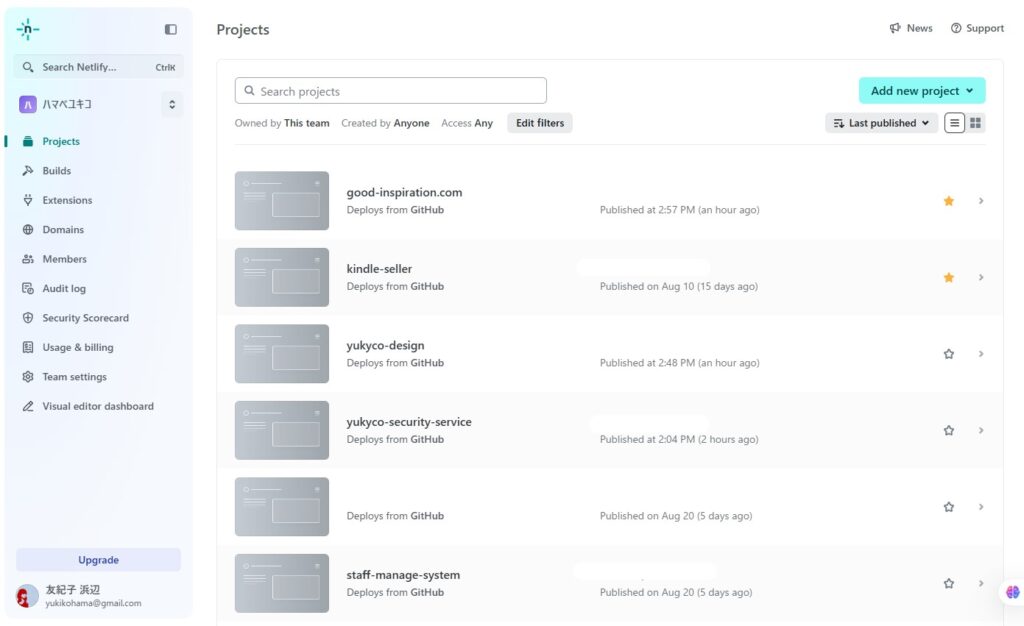Click the Upgrade button
1024x626 pixels.
tap(99, 560)
